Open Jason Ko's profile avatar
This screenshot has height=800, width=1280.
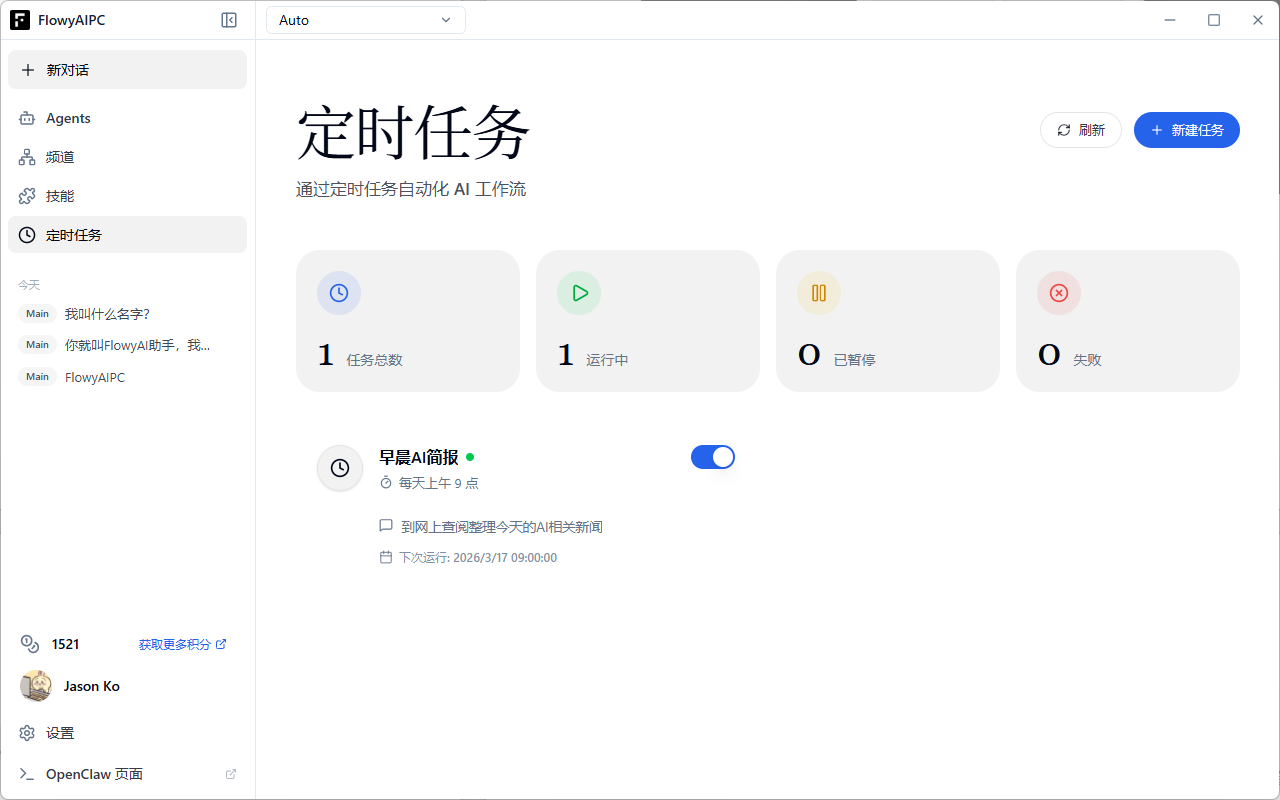point(36,686)
